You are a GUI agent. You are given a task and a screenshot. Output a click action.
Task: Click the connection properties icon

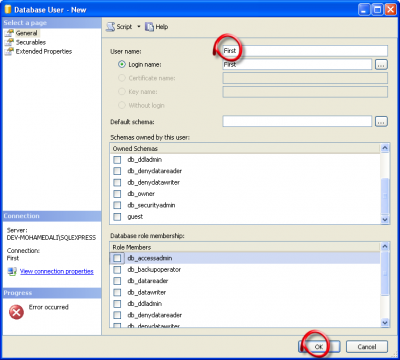(x=12, y=271)
